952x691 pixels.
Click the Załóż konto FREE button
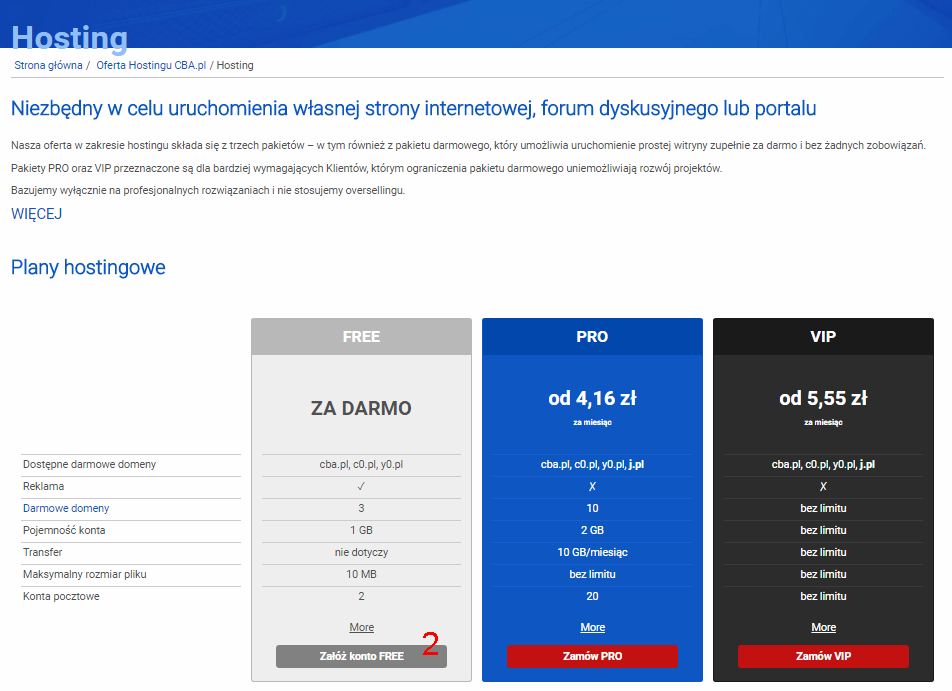tap(361, 656)
